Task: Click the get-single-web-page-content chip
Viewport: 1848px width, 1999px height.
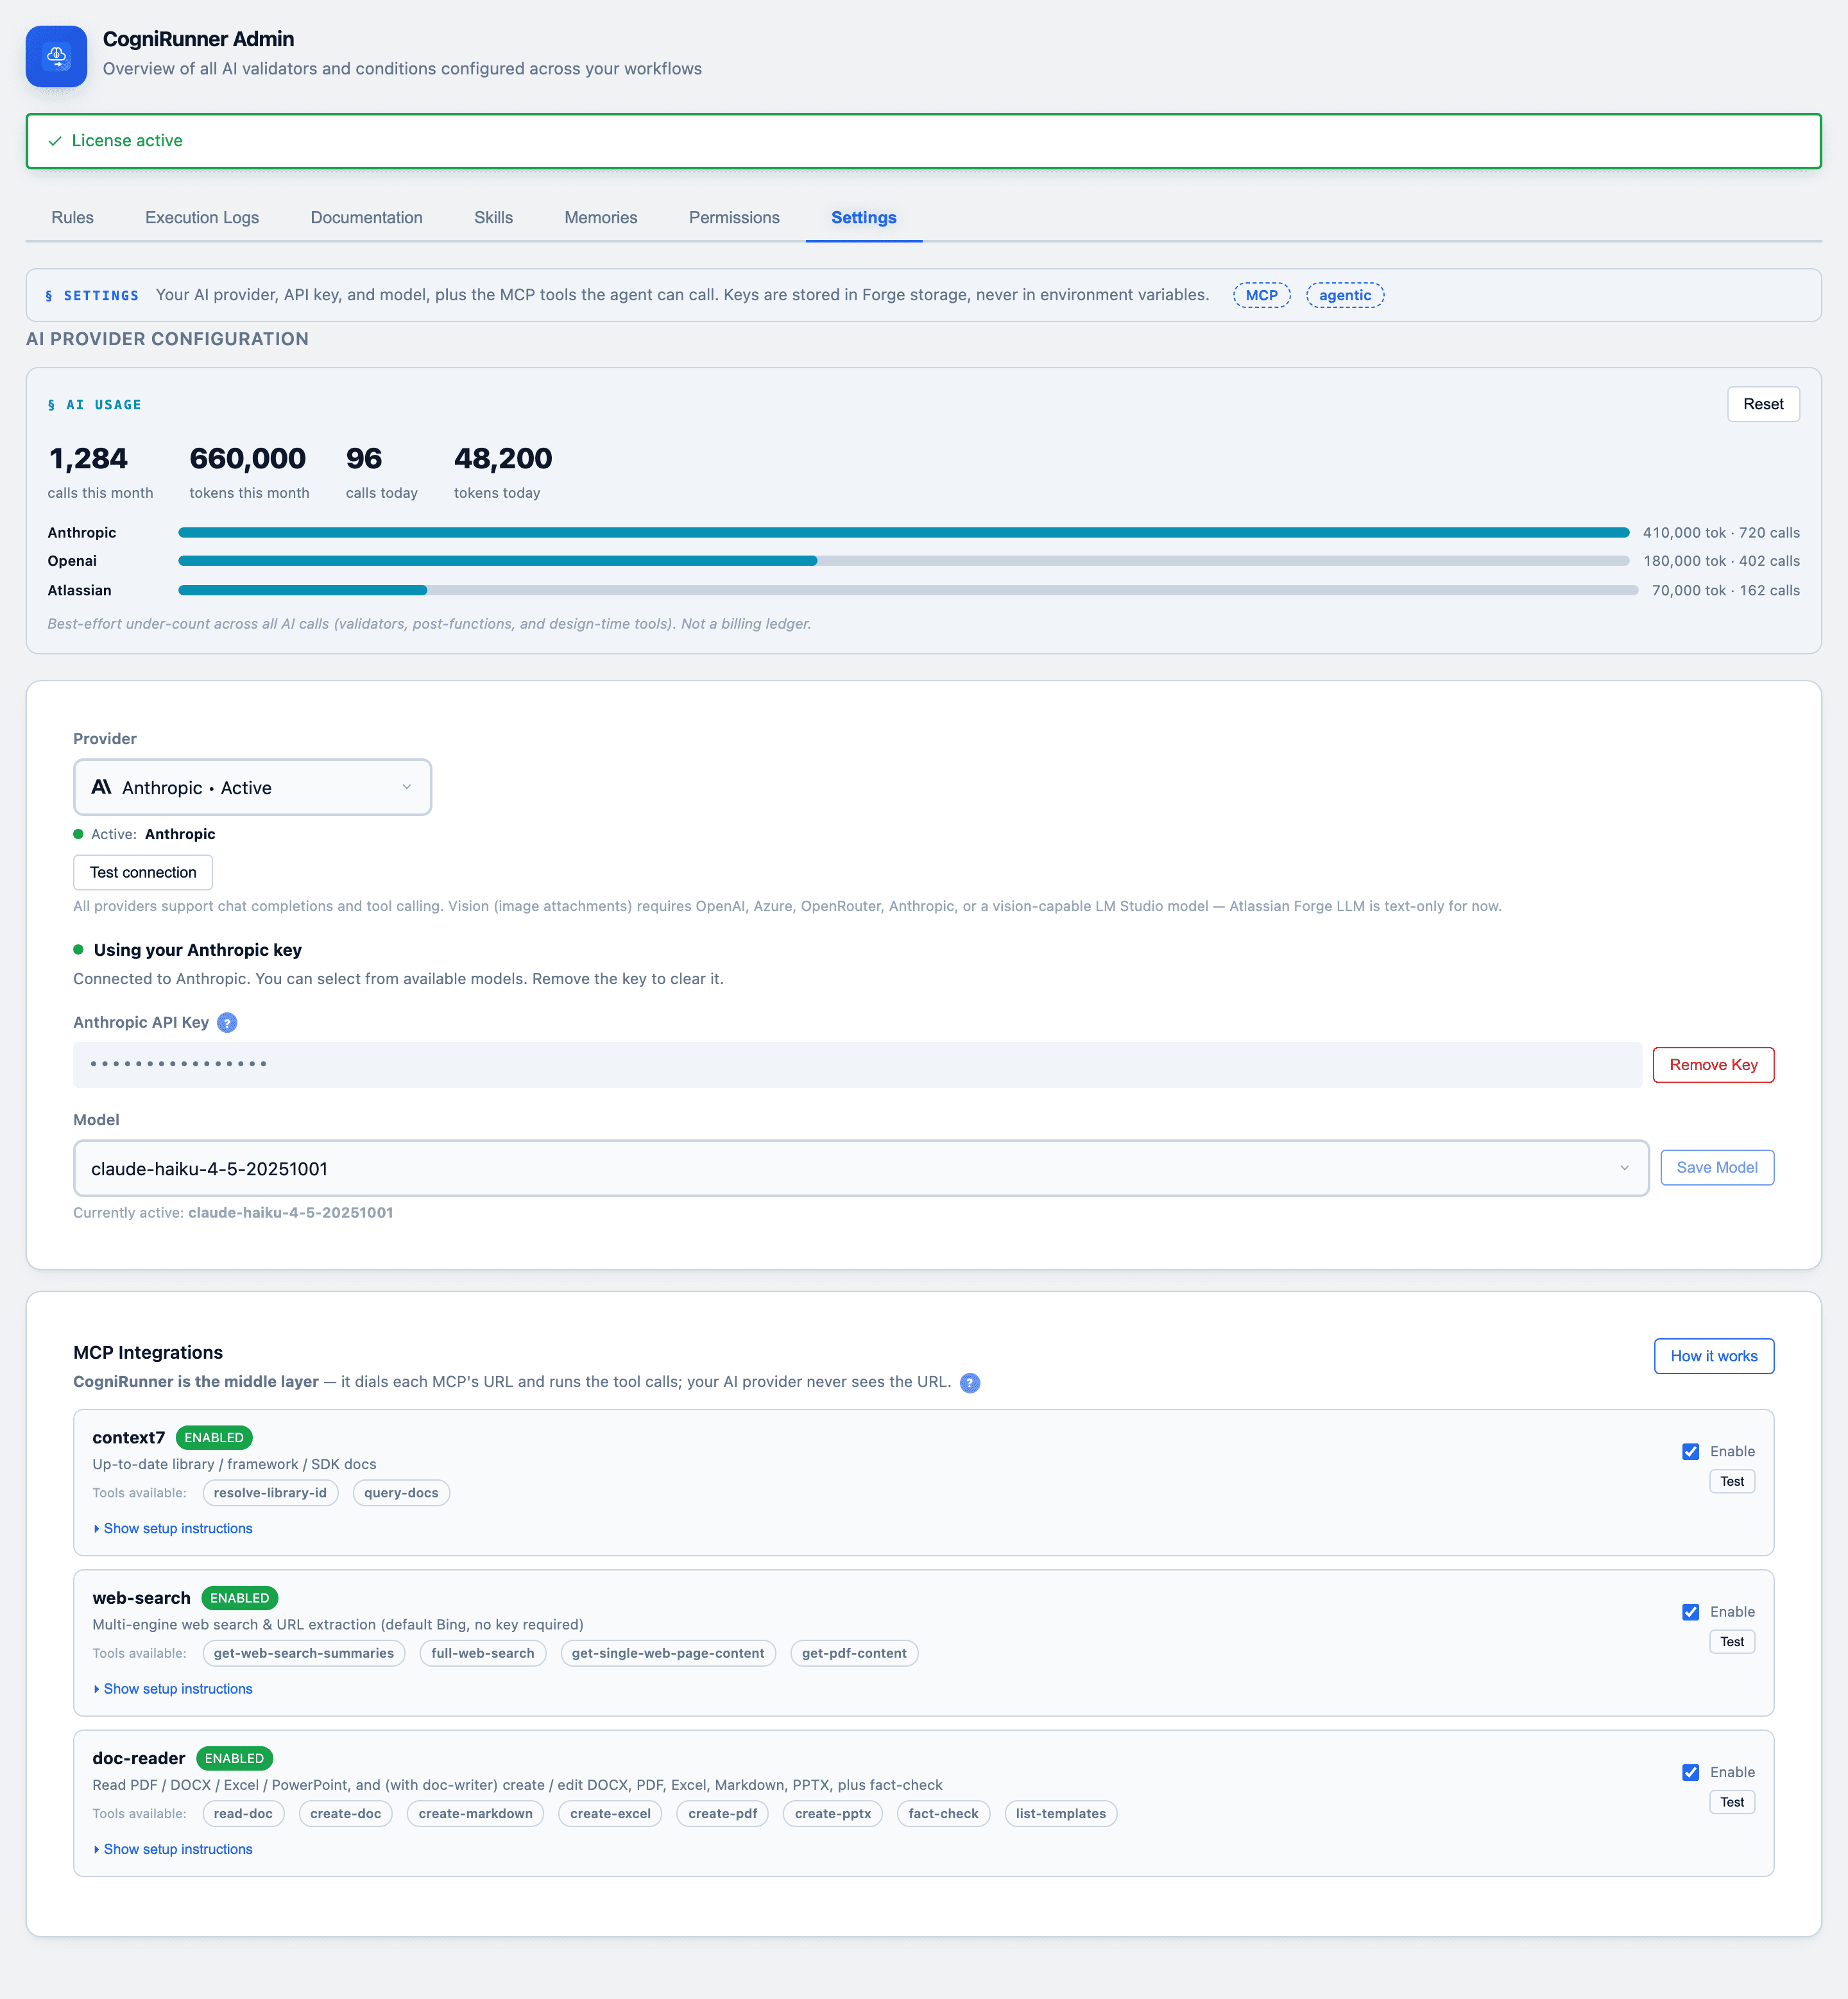Action: (x=668, y=1653)
